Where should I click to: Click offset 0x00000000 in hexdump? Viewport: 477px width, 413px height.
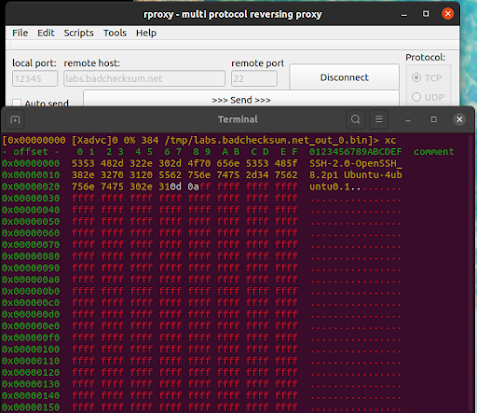pyautogui.click(x=31, y=163)
